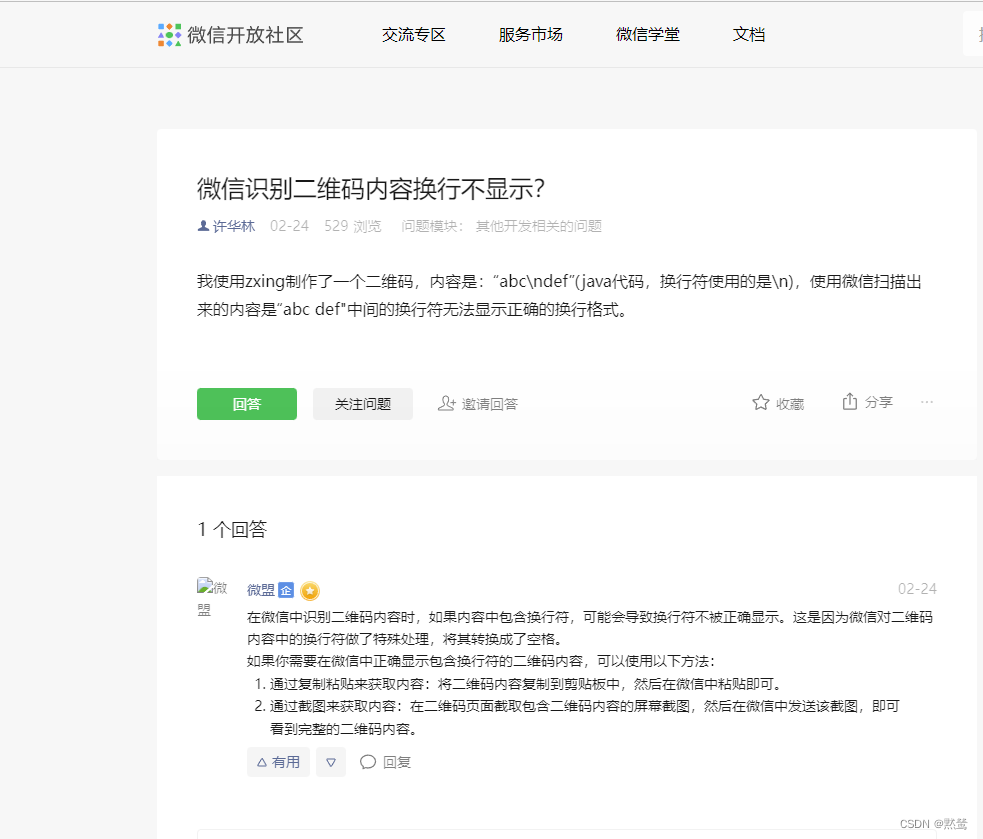Click the share arrow icon
Screen dimensions: 983x839
pyautogui.click(x=849, y=401)
